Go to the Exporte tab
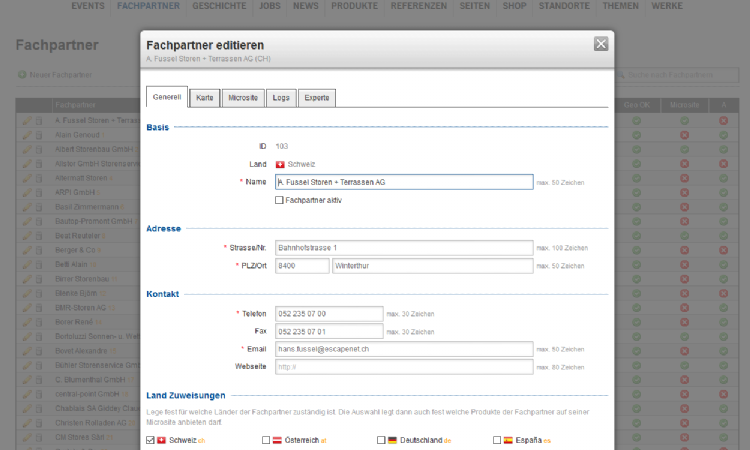Screen dimensions: 750x450 tap(316, 98)
